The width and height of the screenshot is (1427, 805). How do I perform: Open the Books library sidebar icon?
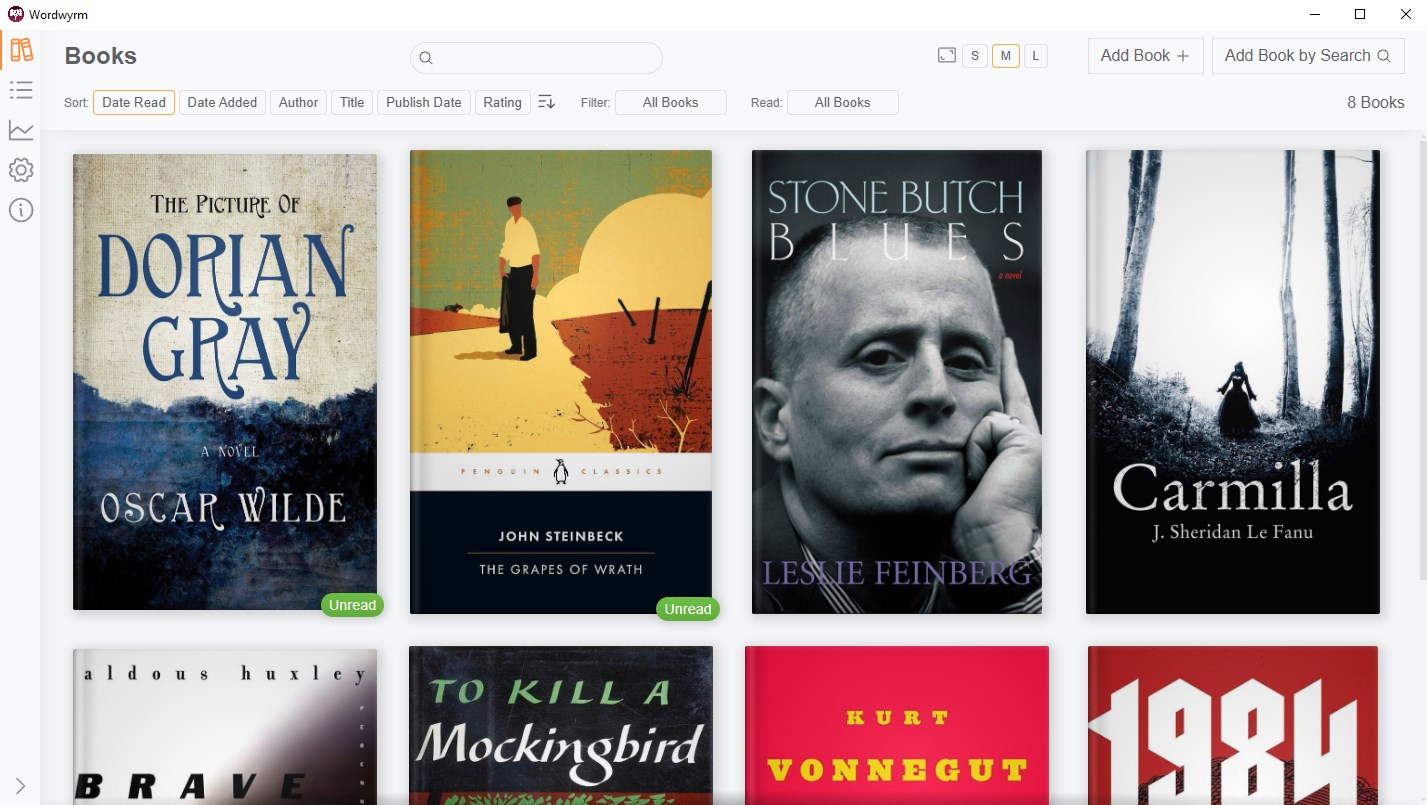(21, 49)
